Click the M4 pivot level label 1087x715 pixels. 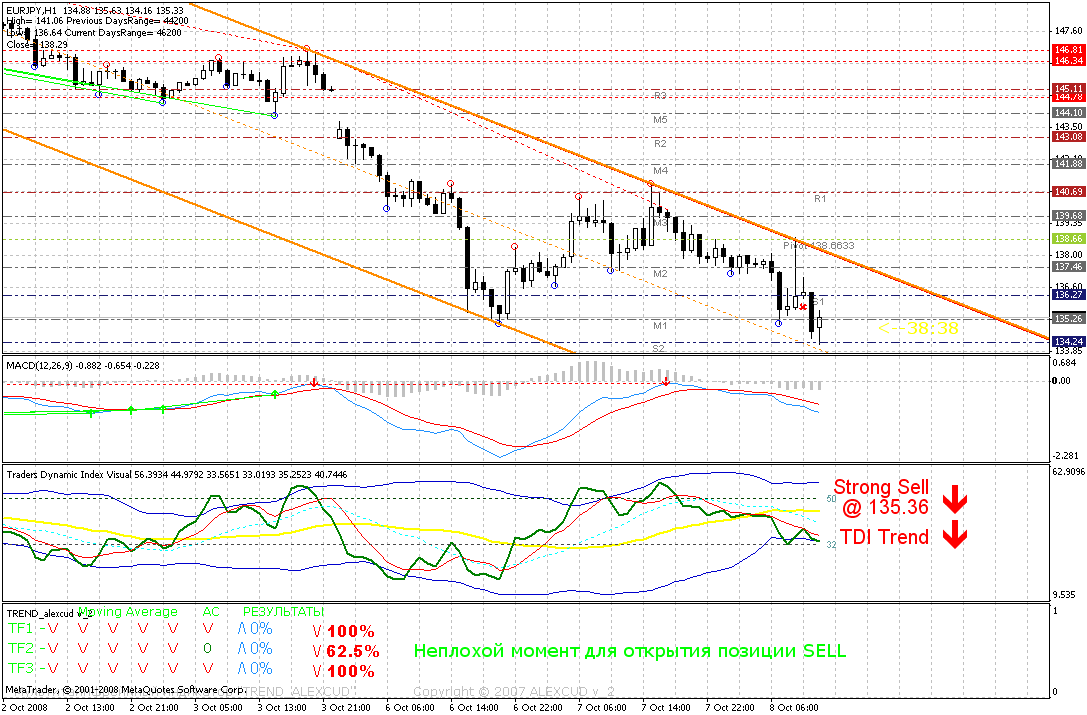coord(660,171)
